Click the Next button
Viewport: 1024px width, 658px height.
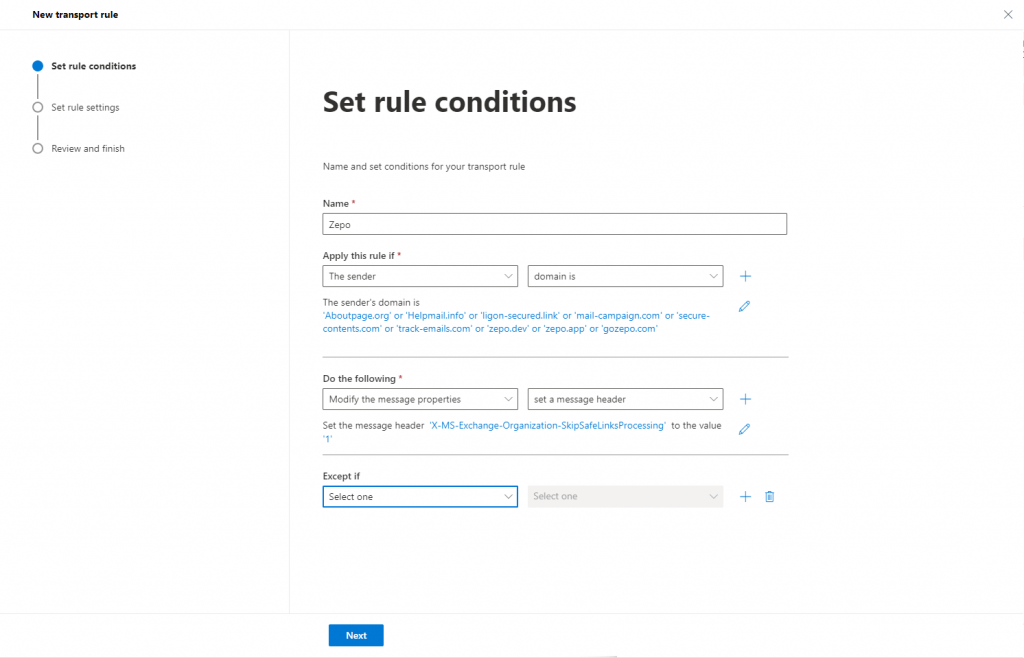point(356,635)
